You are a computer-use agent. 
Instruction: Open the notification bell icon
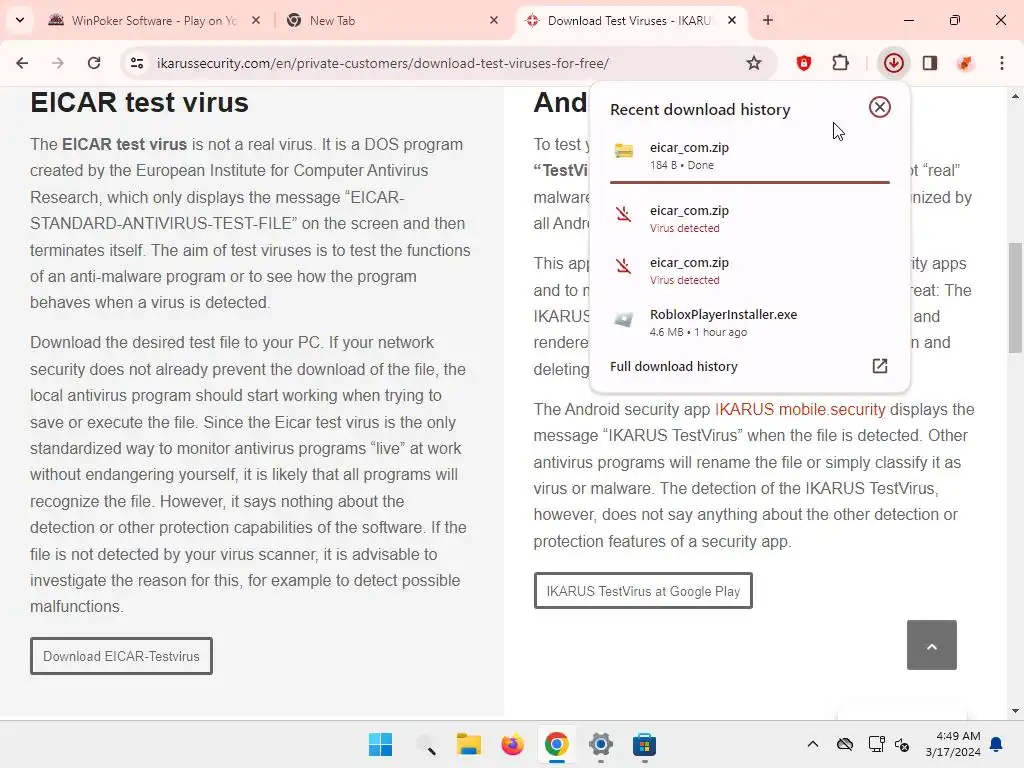pos(997,744)
